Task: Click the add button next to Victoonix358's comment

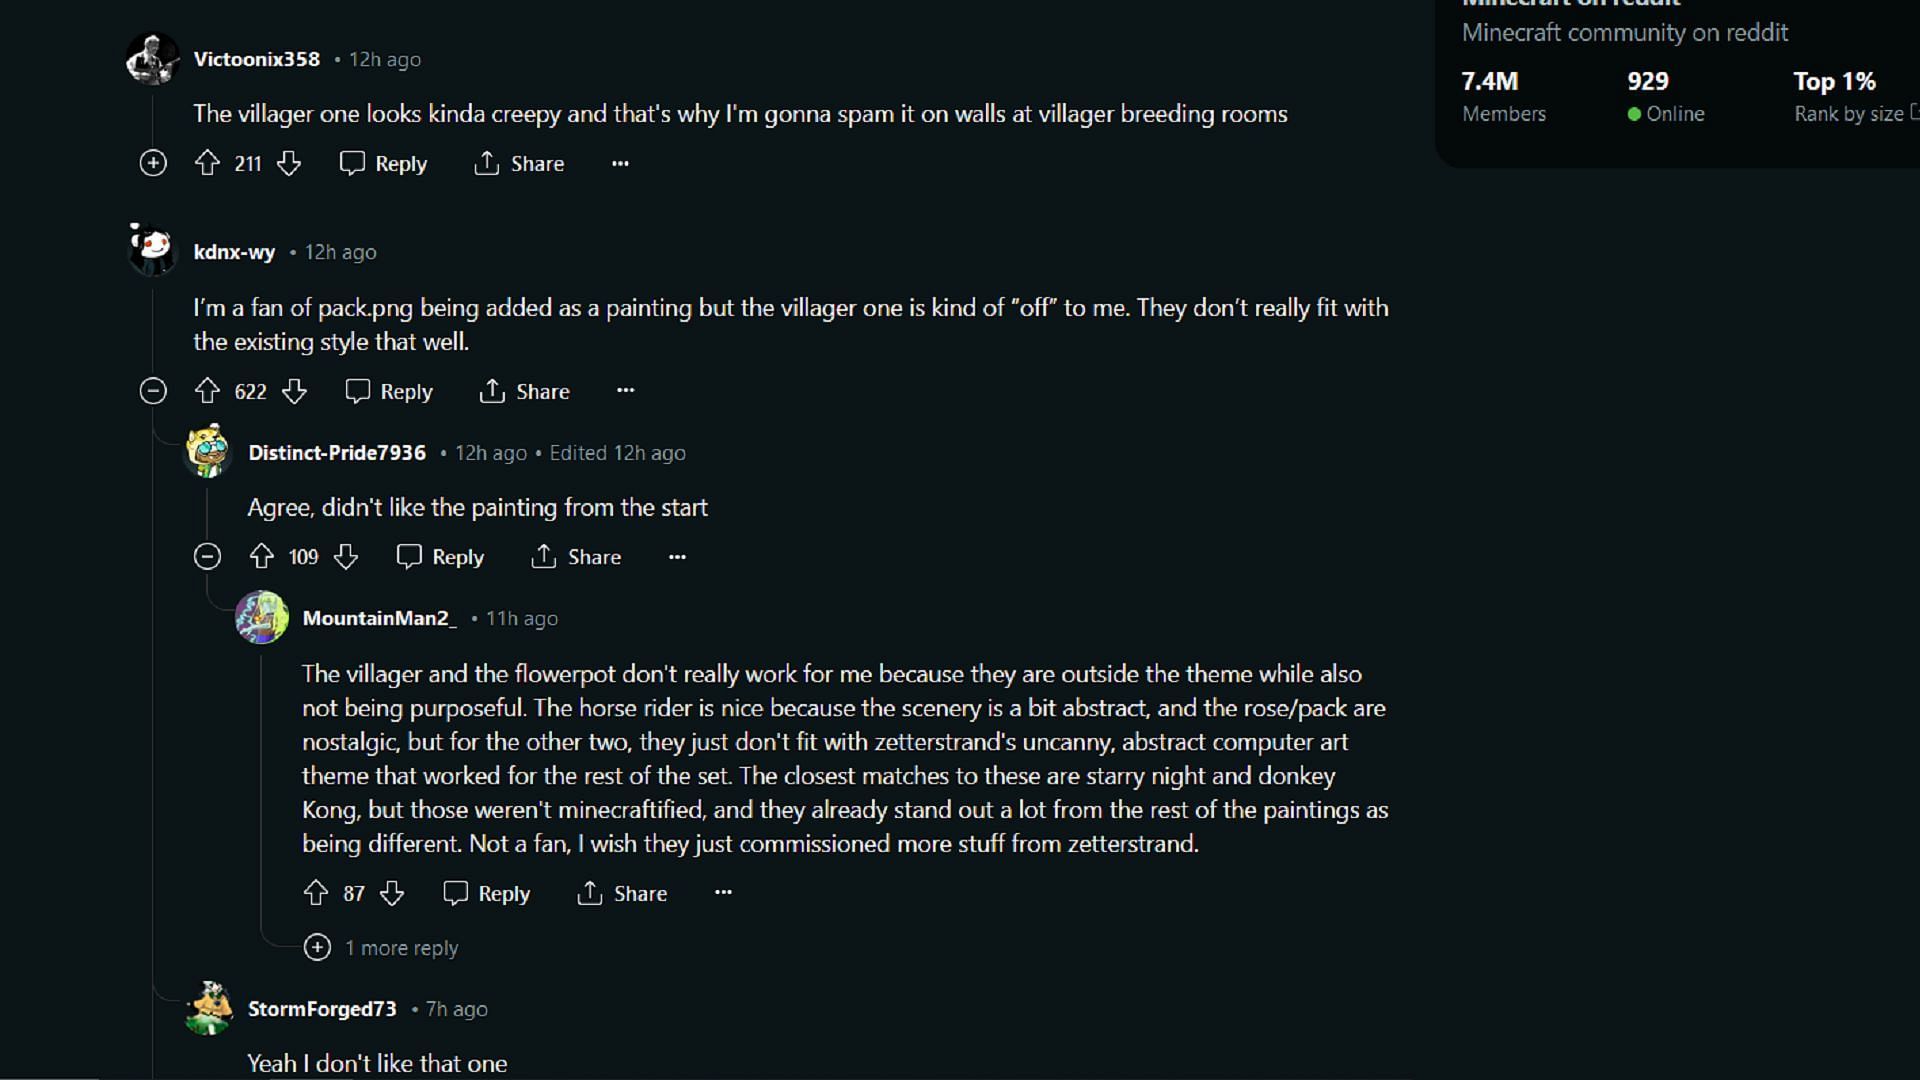Action: pos(152,162)
